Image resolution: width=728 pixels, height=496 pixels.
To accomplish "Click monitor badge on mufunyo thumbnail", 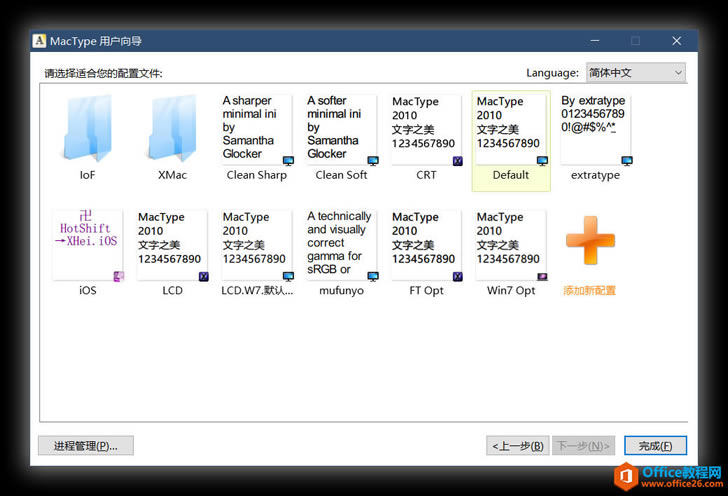I will [373, 277].
